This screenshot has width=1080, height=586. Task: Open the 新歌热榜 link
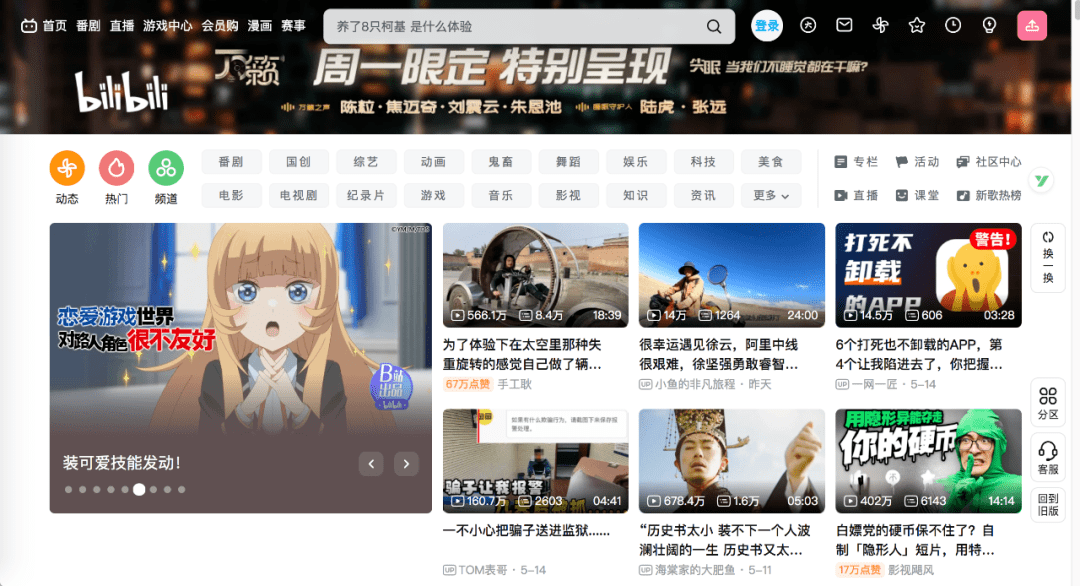[x=988, y=196]
